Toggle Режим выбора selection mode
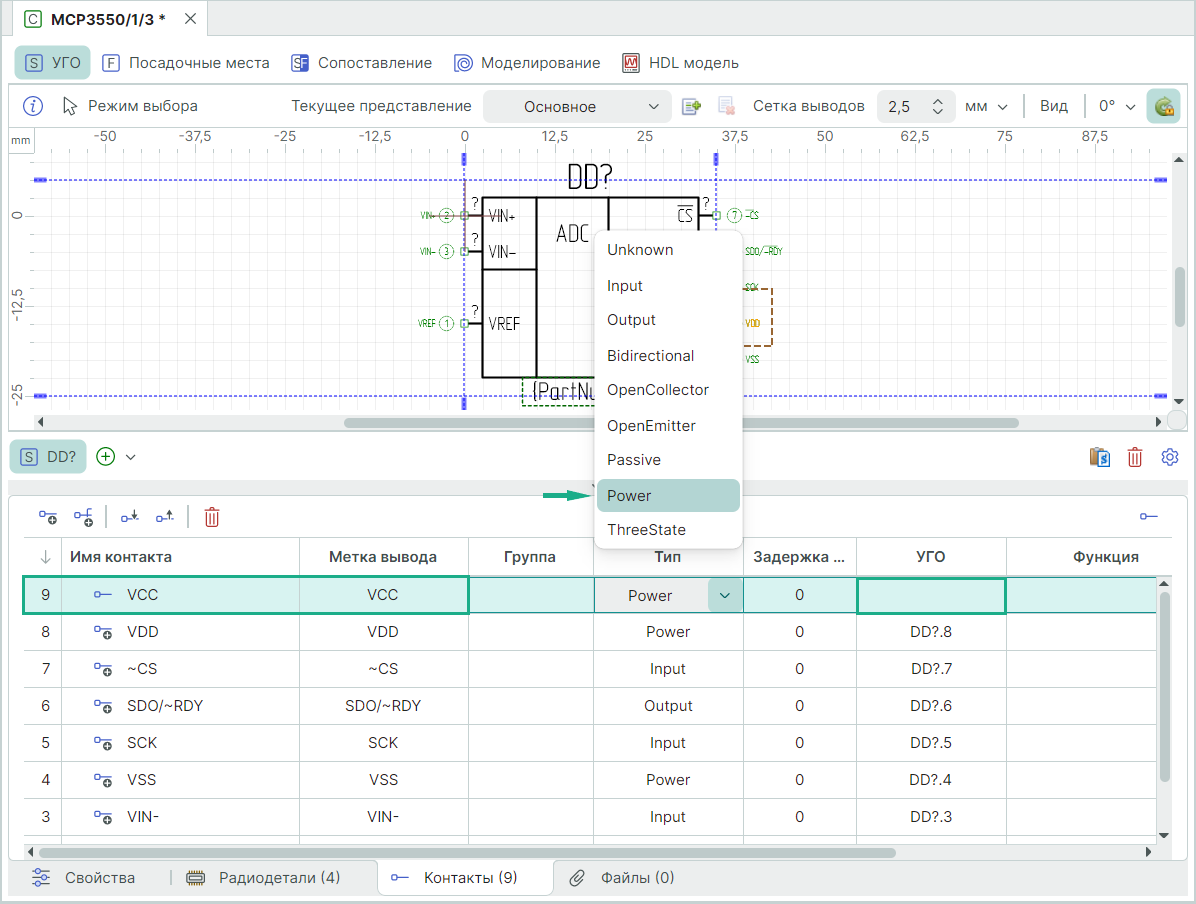 click(x=130, y=106)
